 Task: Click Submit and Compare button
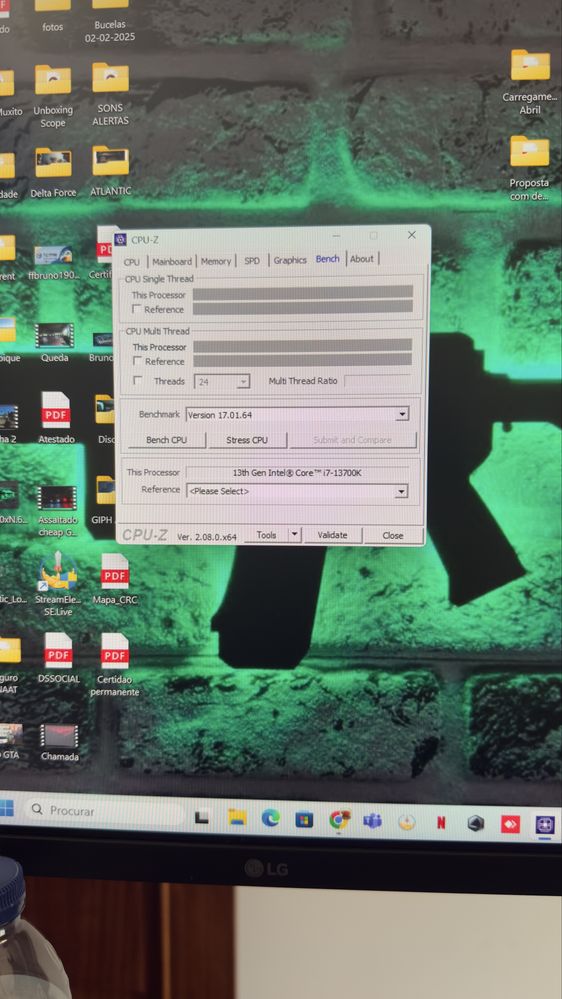pos(352,440)
